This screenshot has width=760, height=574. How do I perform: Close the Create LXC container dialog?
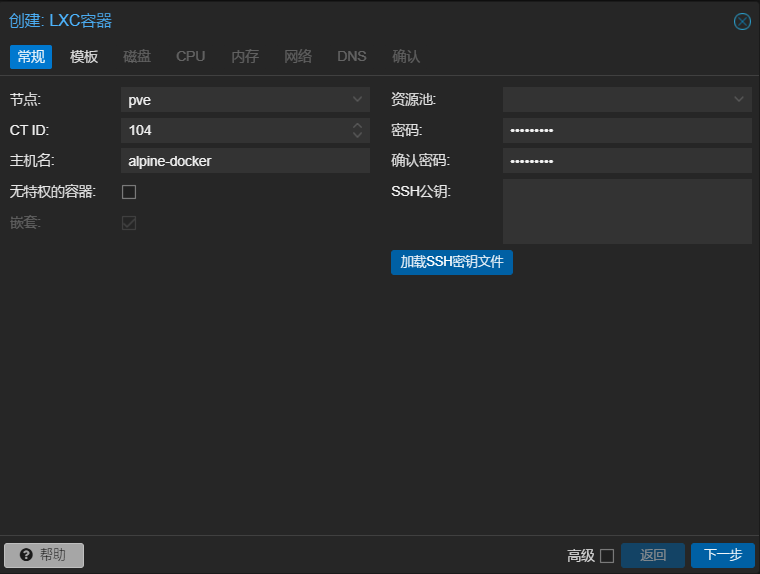coord(742,21)
